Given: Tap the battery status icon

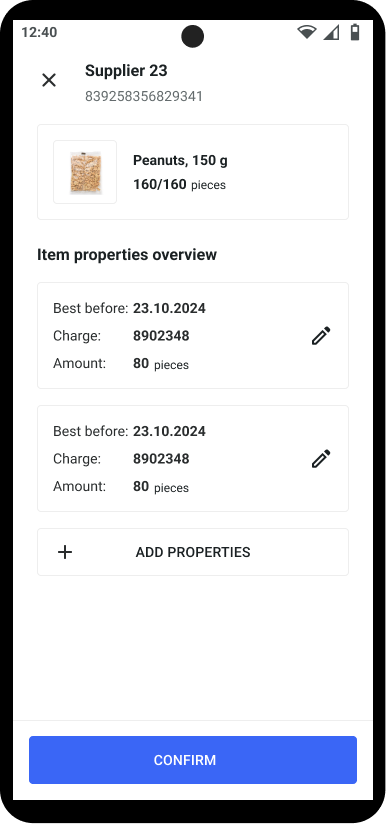Looking at the screenshot, I should (356, 32).
